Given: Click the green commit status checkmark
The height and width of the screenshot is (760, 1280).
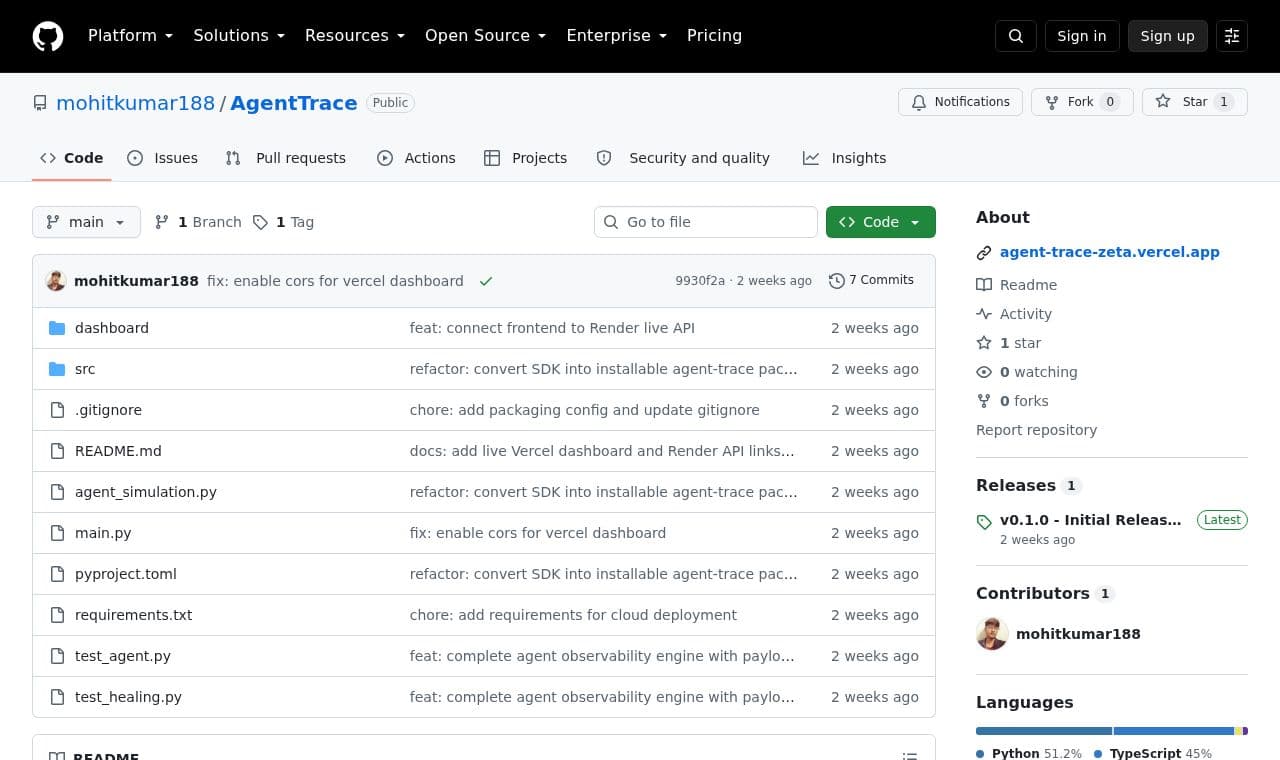Looking at the screenshot, I should point(486,281).
